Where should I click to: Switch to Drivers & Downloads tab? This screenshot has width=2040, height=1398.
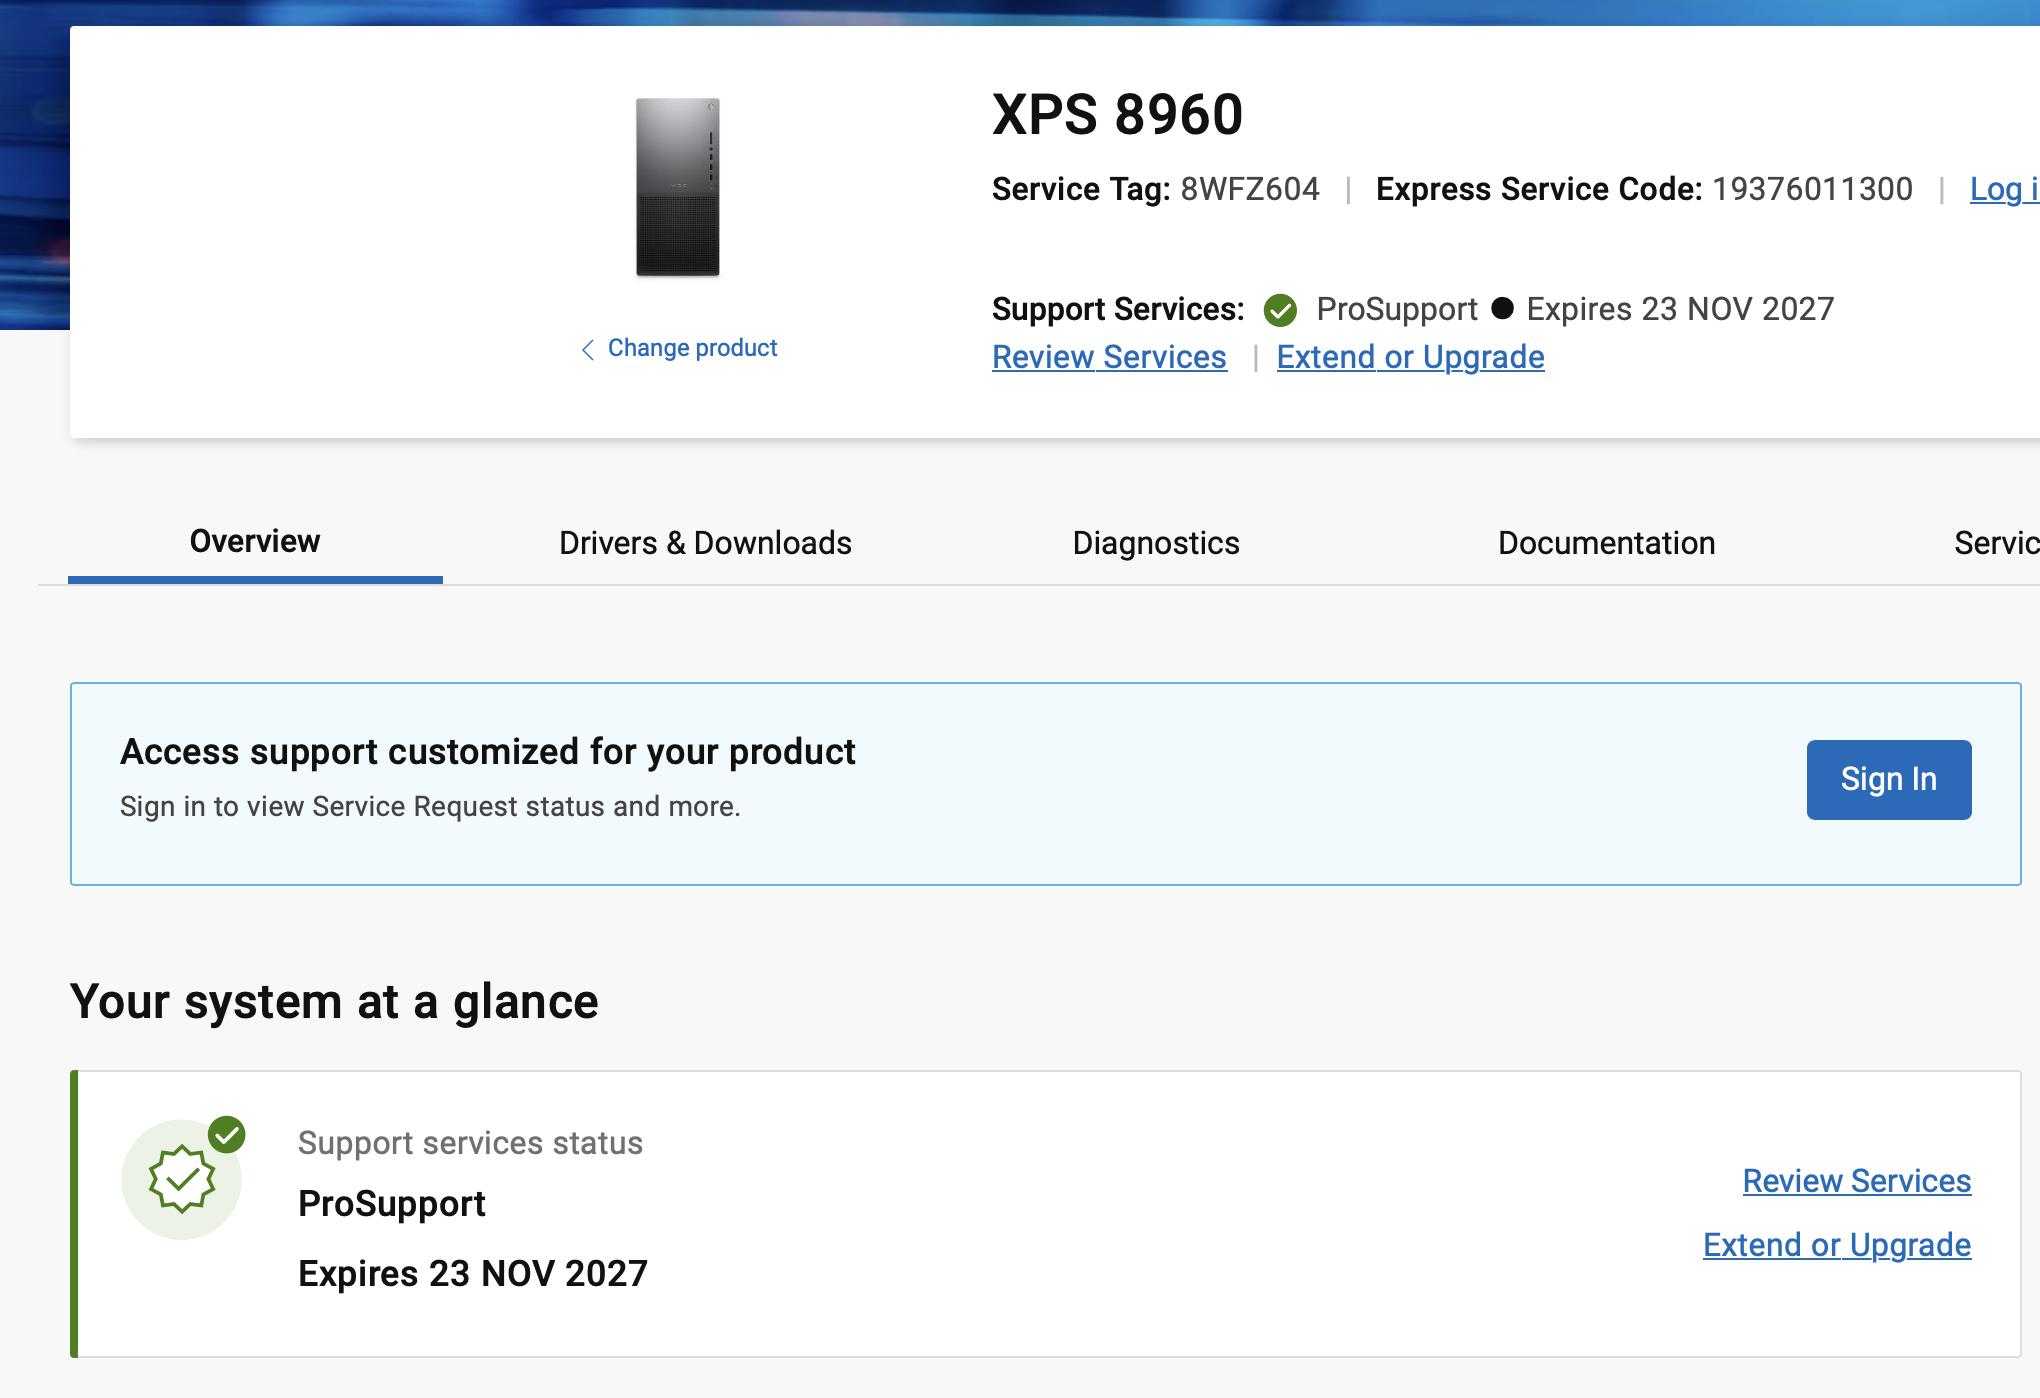click(705, 543)
